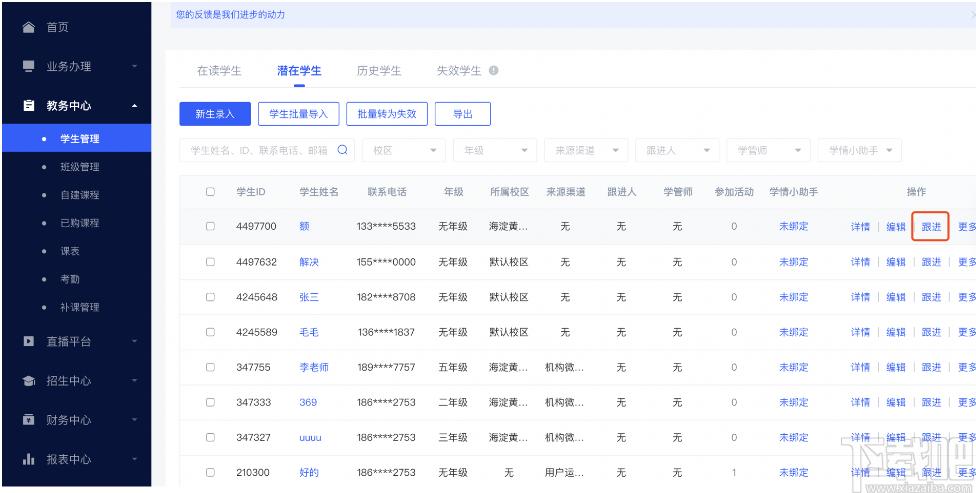Expand the 招生中心 menu arrow
This screenshot has width=976, height=493.
click(135, 381)
